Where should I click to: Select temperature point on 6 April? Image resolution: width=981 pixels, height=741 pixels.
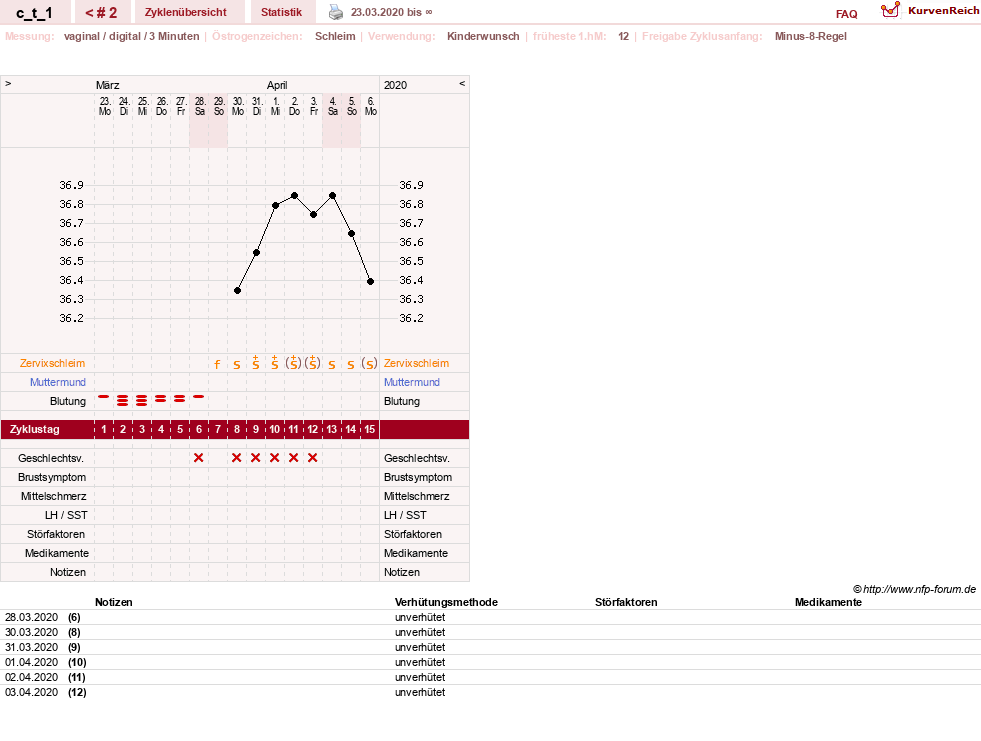(x=370, y=282)
